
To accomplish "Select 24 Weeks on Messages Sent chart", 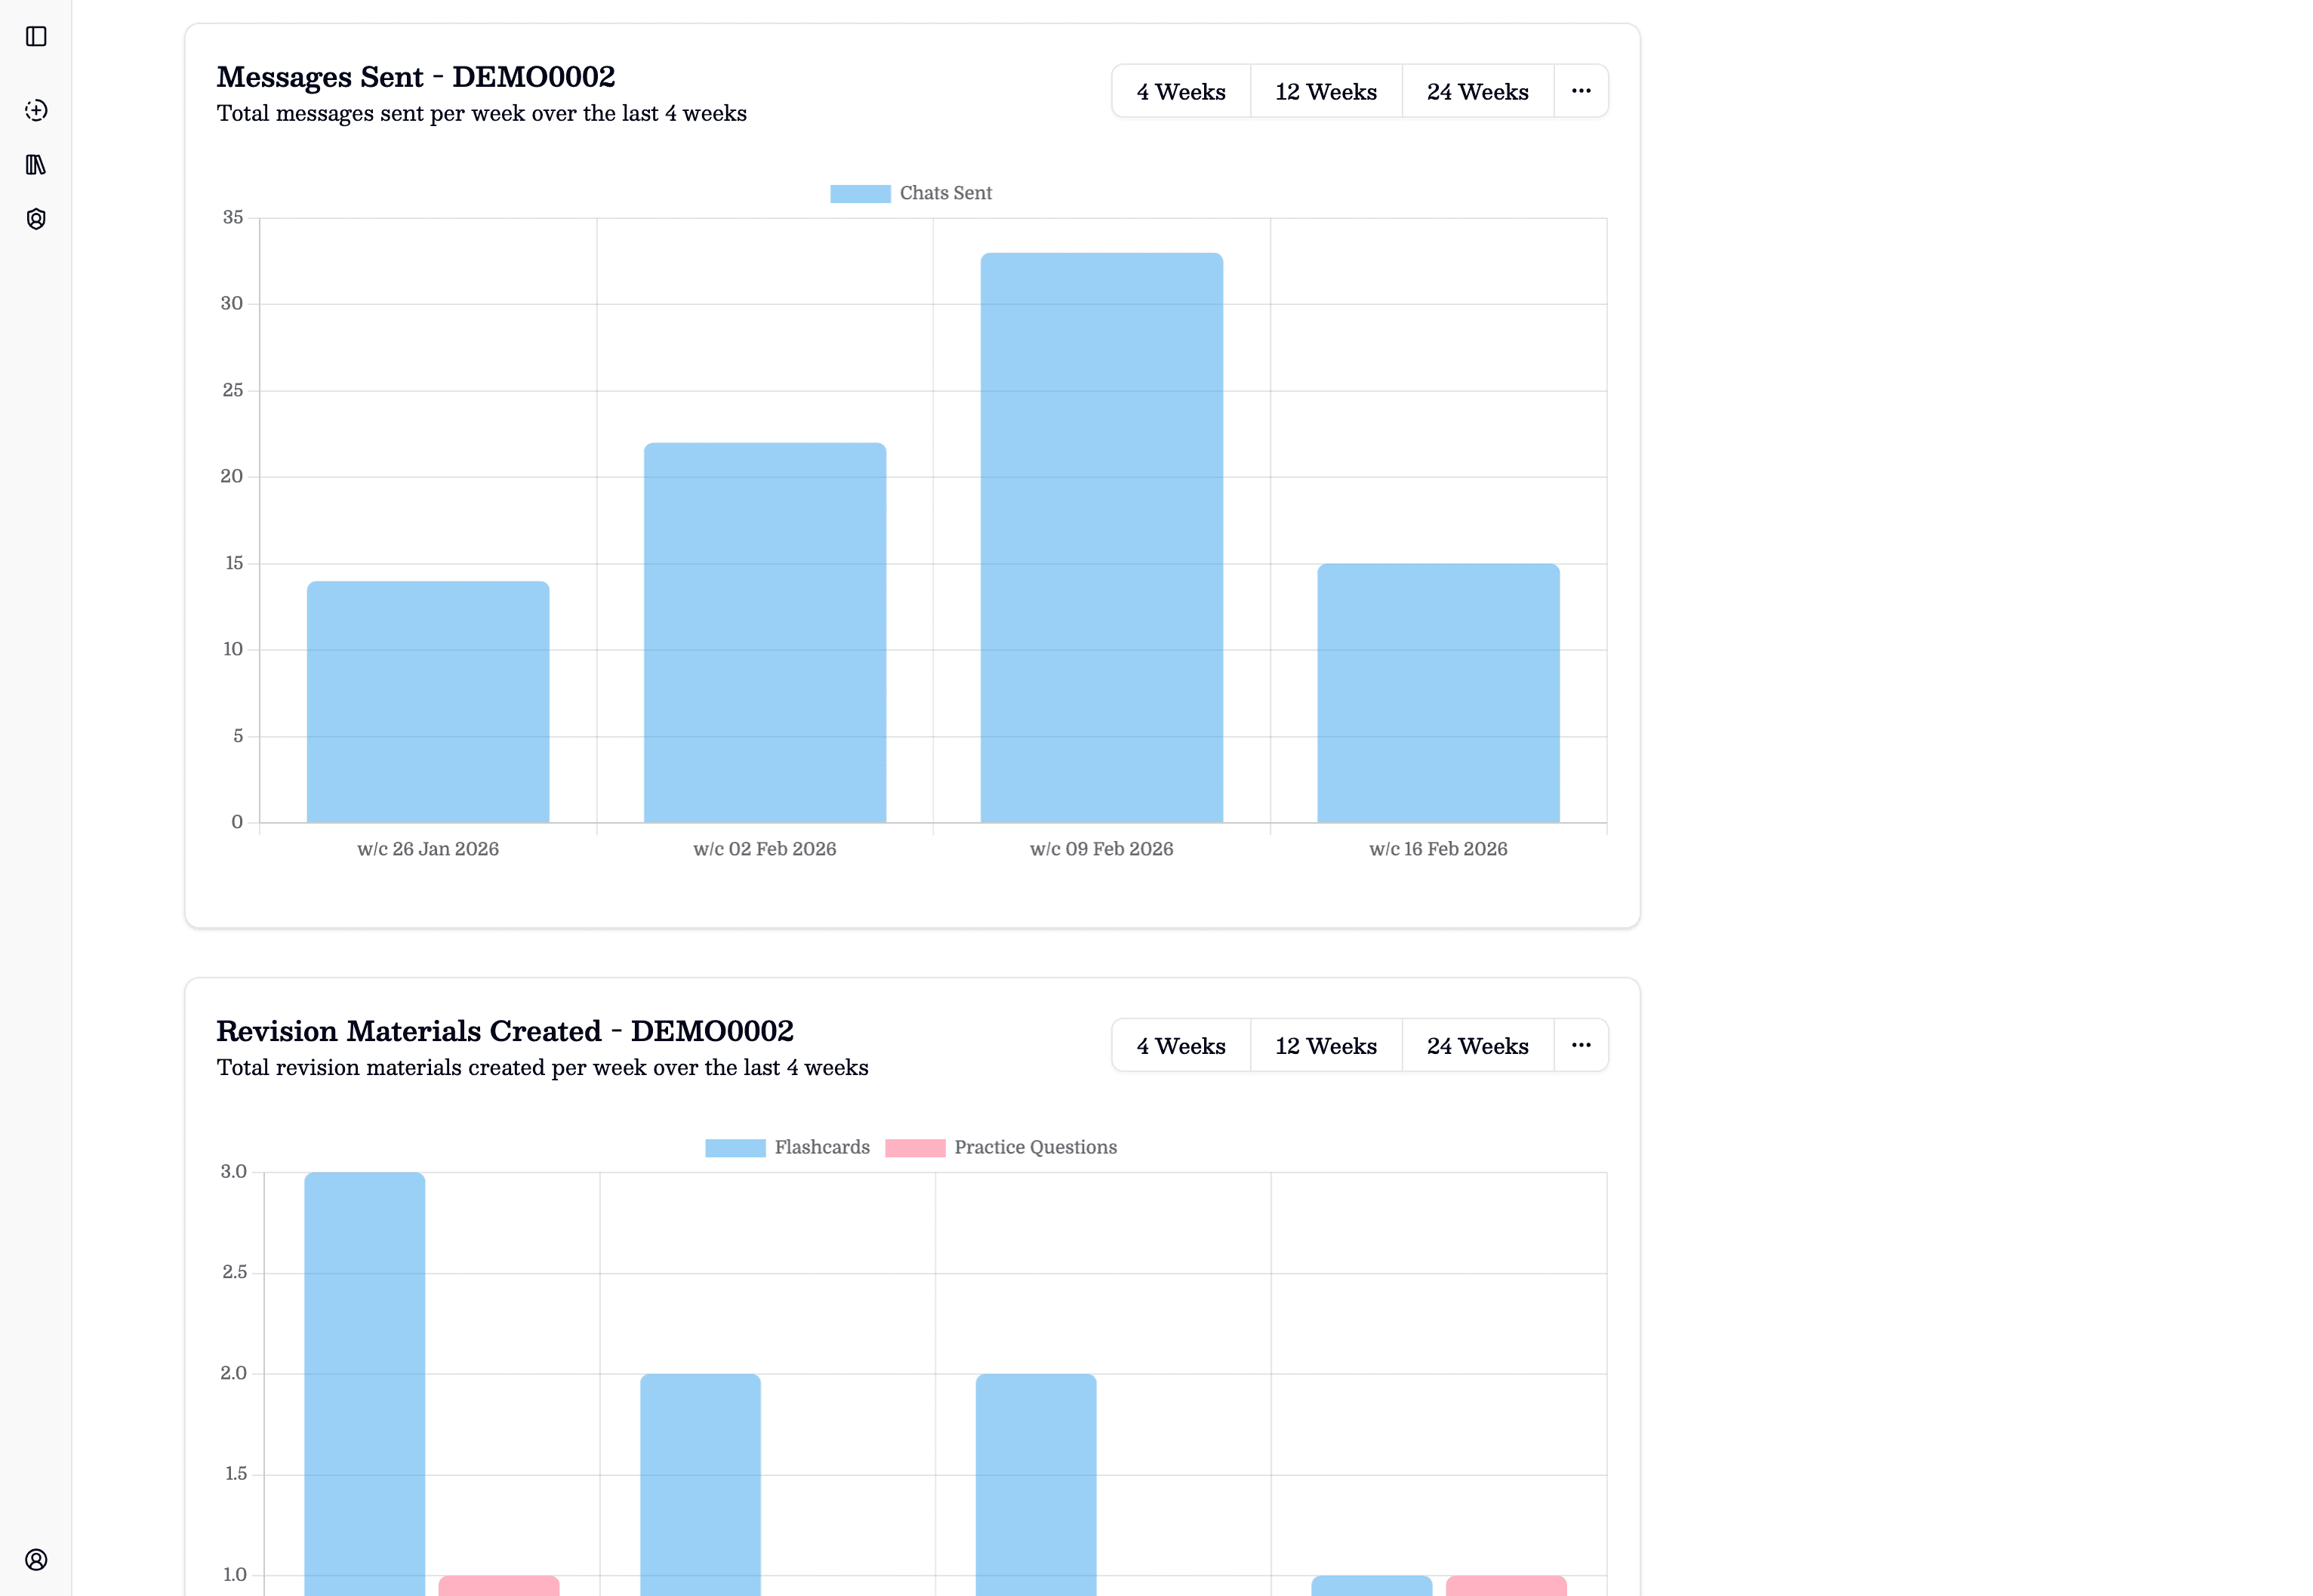I will pos(1477,92).
